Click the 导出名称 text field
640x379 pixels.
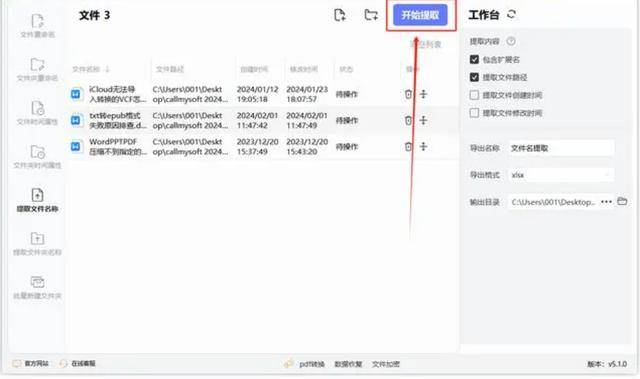tap(561, 148)
